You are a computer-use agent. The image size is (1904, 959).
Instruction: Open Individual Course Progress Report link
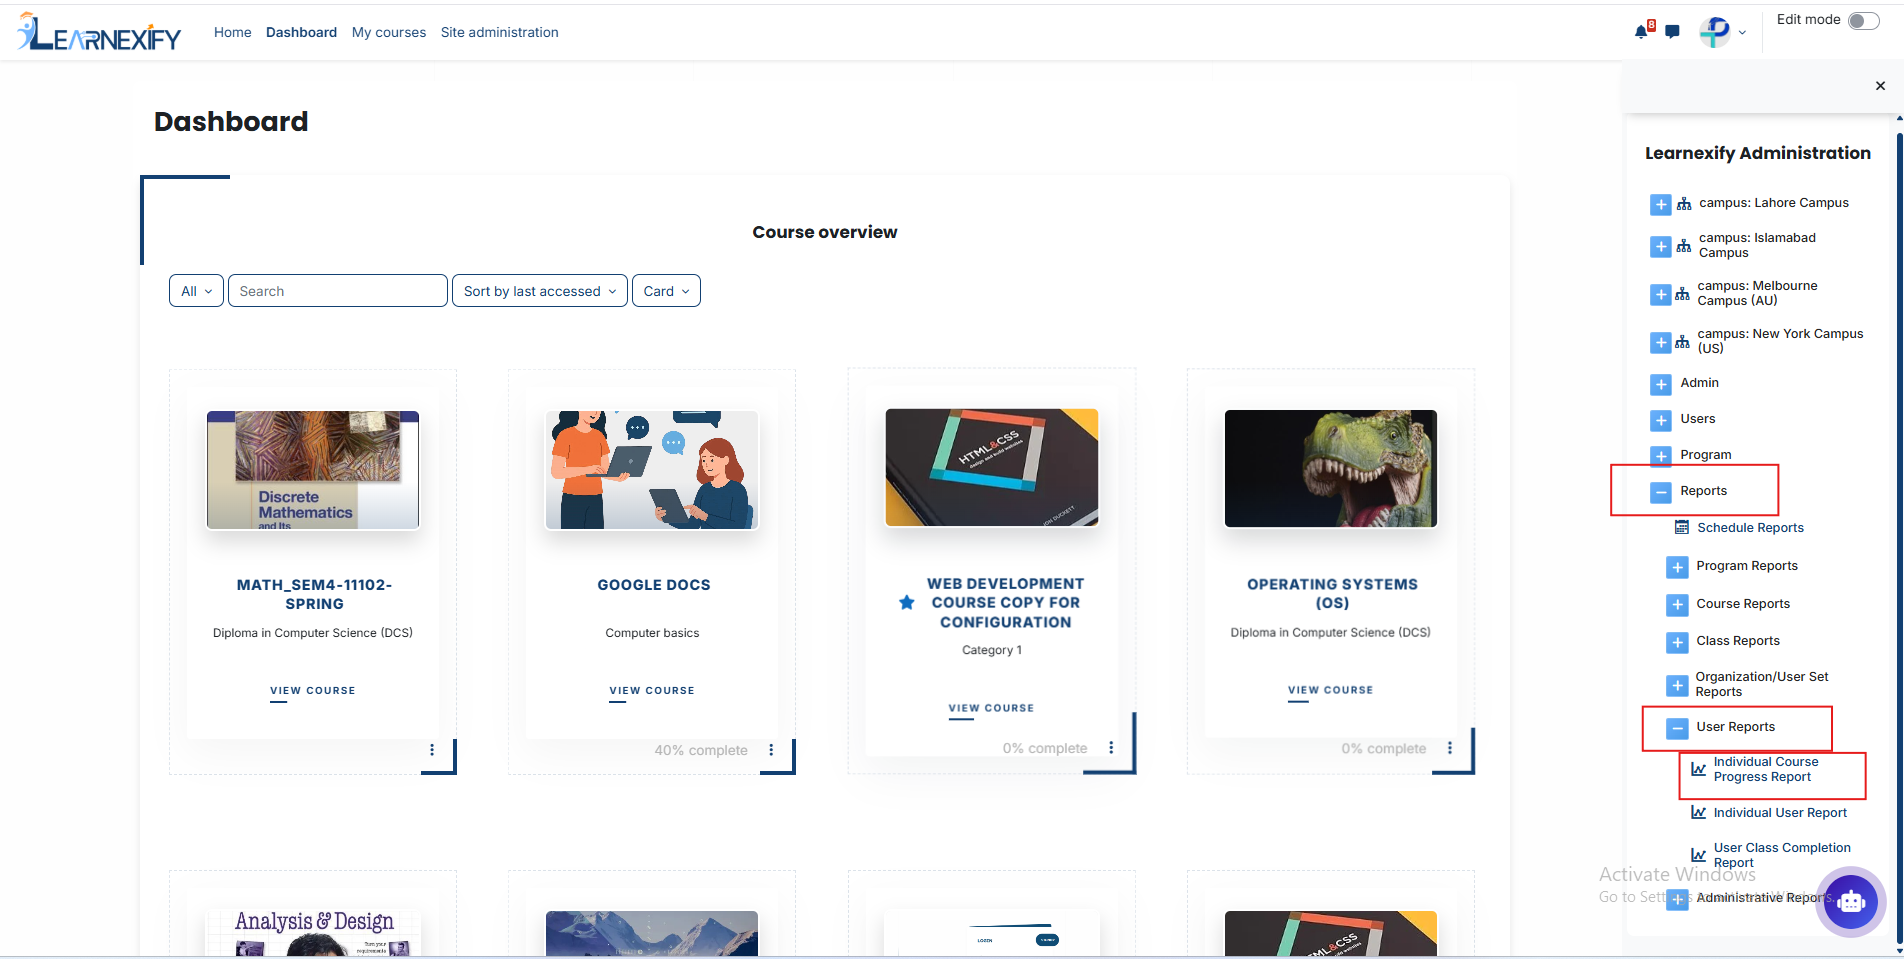[1766, 769]
